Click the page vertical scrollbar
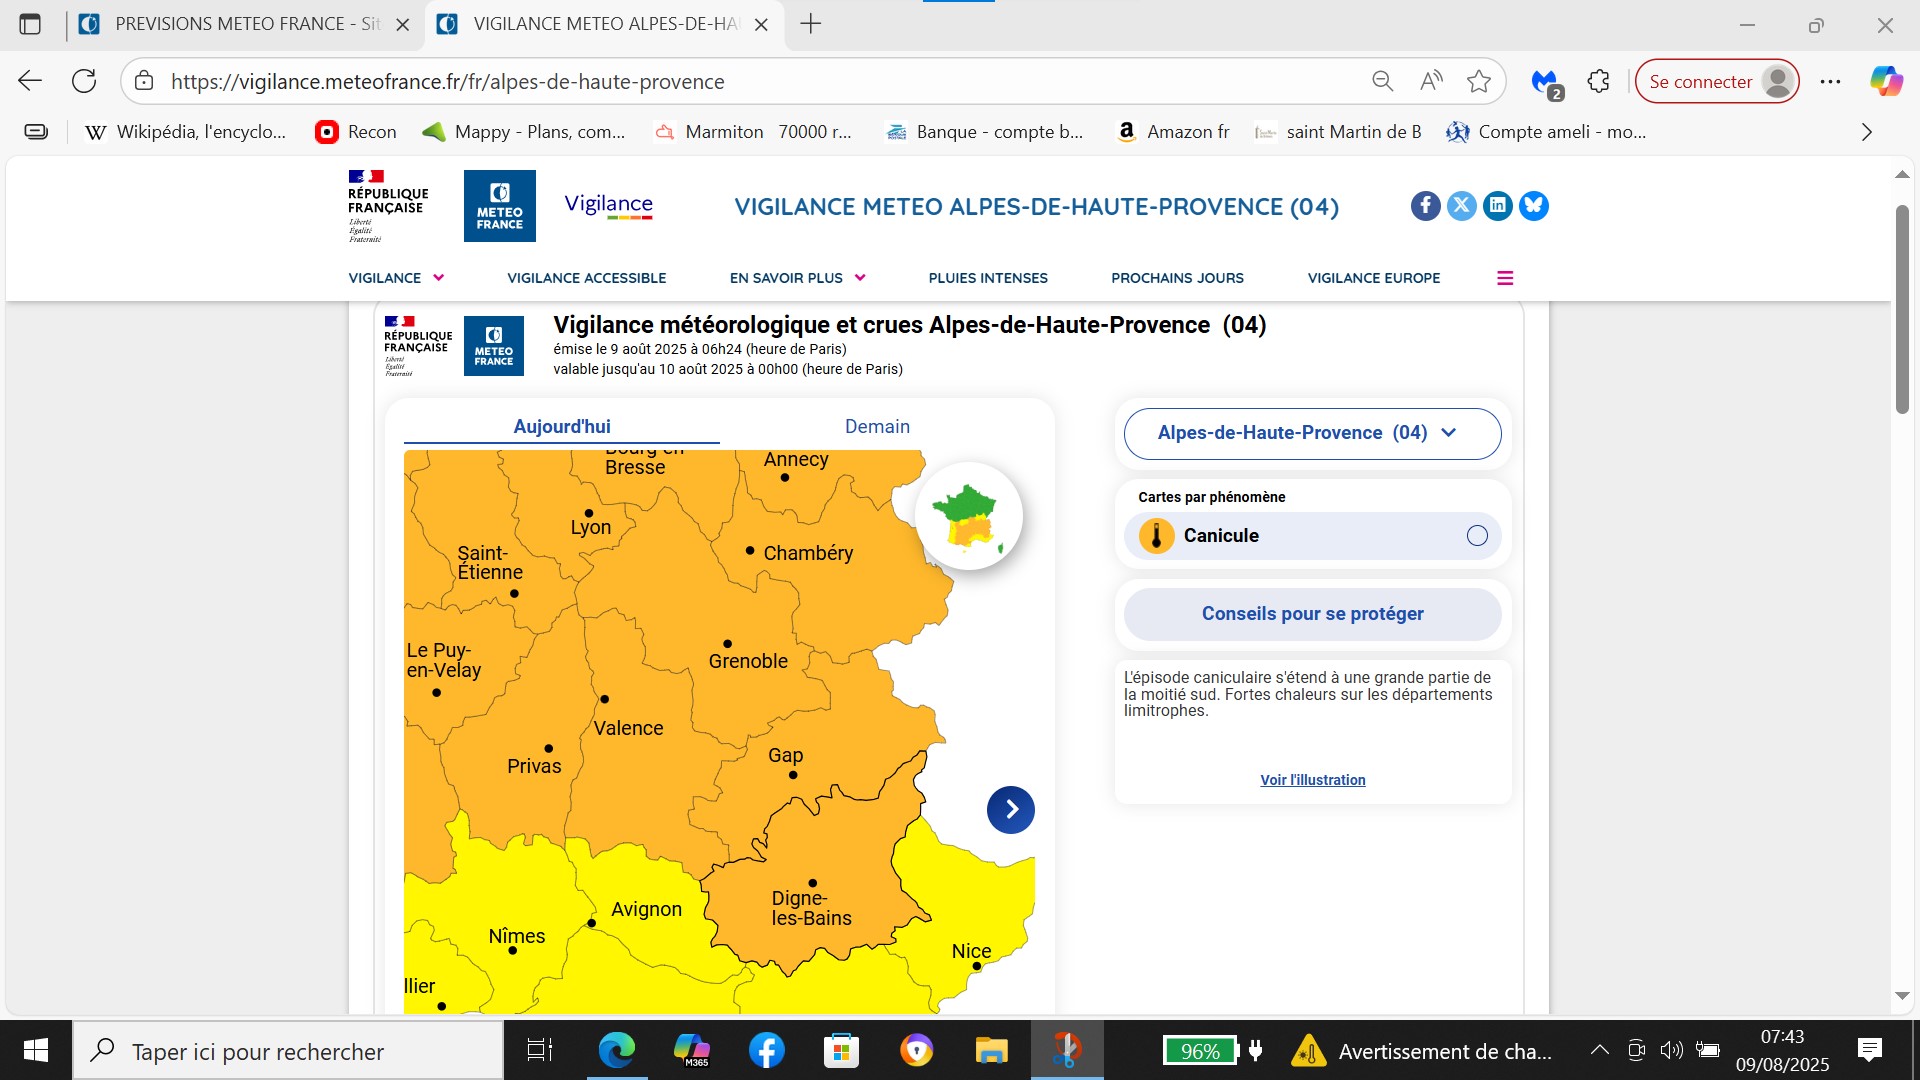This screenshot has height=1080, width=1920. (x=1902, y=310)
